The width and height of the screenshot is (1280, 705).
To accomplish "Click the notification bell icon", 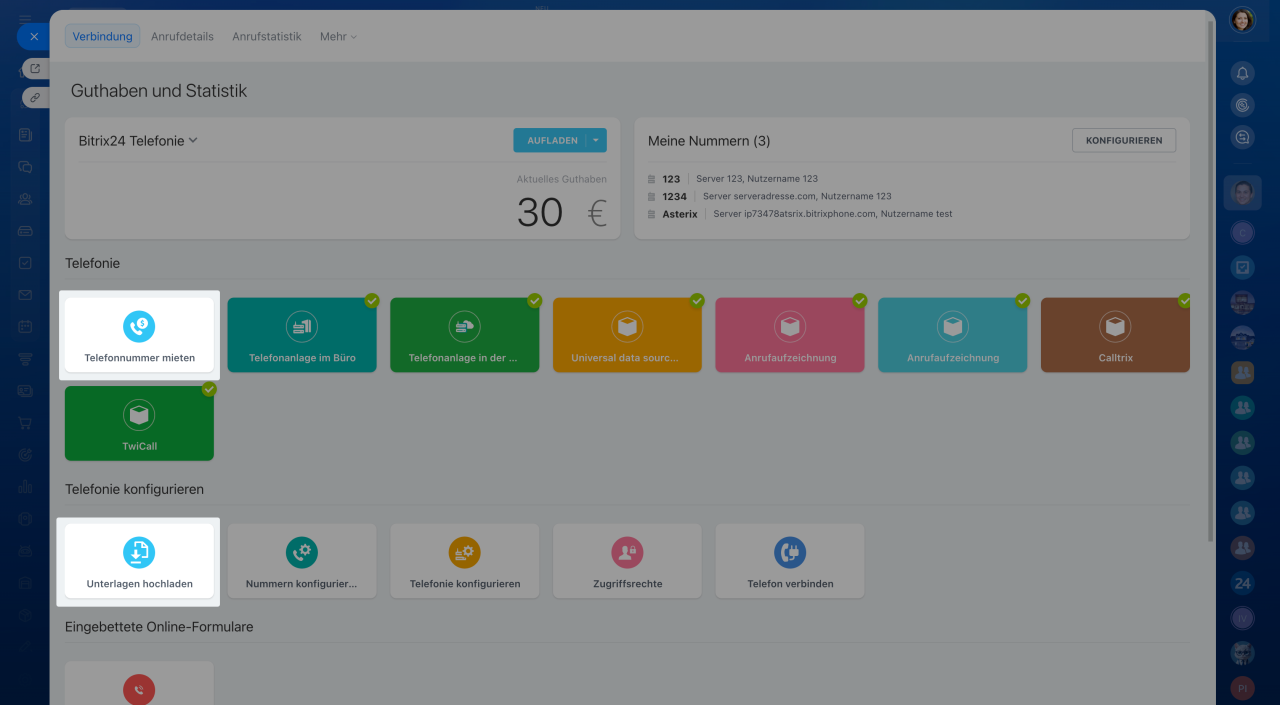I will [1242, 73].
